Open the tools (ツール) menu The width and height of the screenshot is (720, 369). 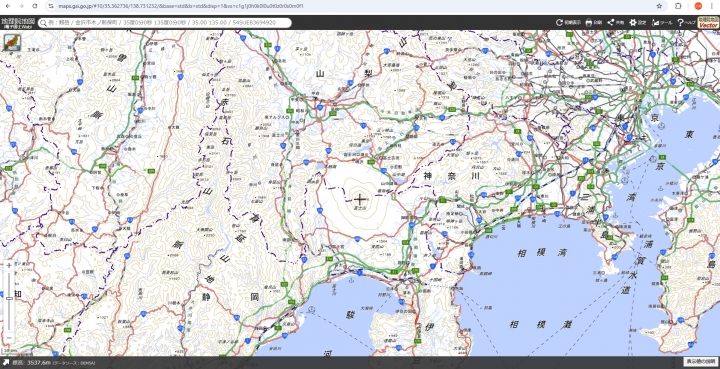tap(662, 22)
